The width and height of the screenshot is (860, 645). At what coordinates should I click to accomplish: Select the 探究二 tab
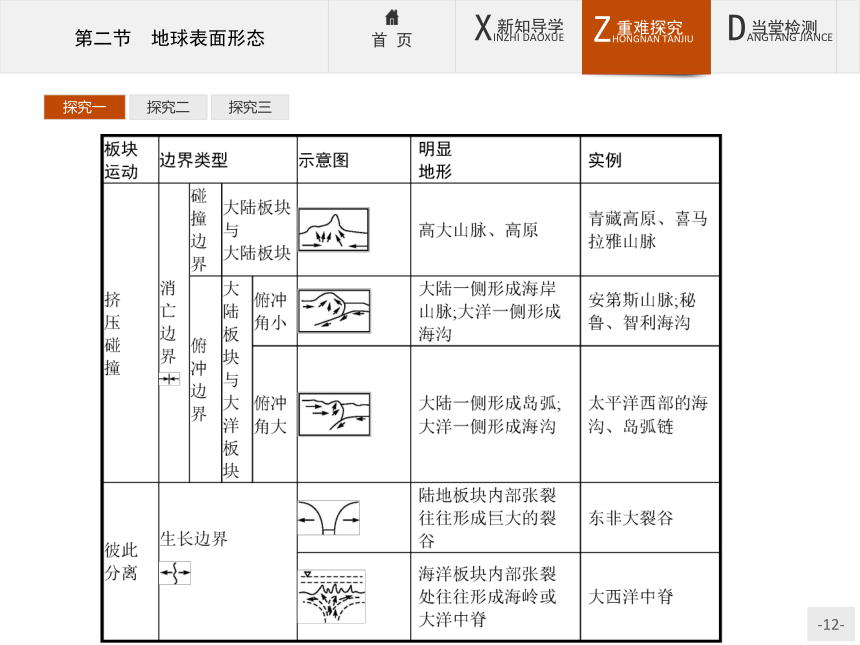coord(168,107)
